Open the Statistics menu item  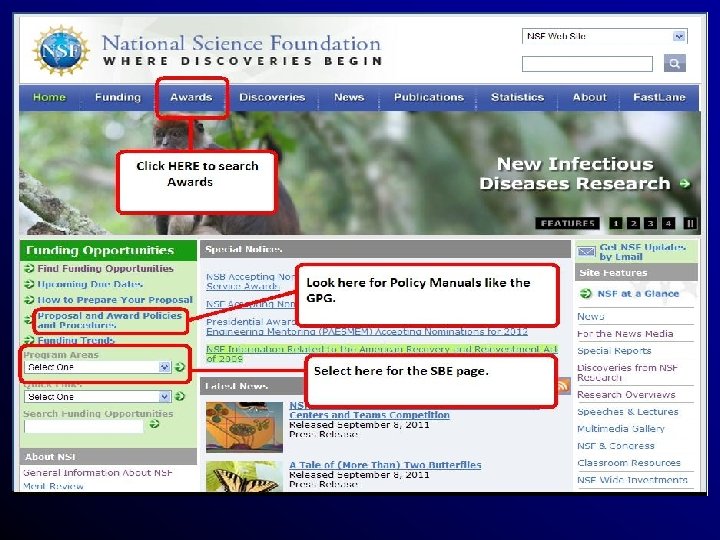tap(518, 97)
